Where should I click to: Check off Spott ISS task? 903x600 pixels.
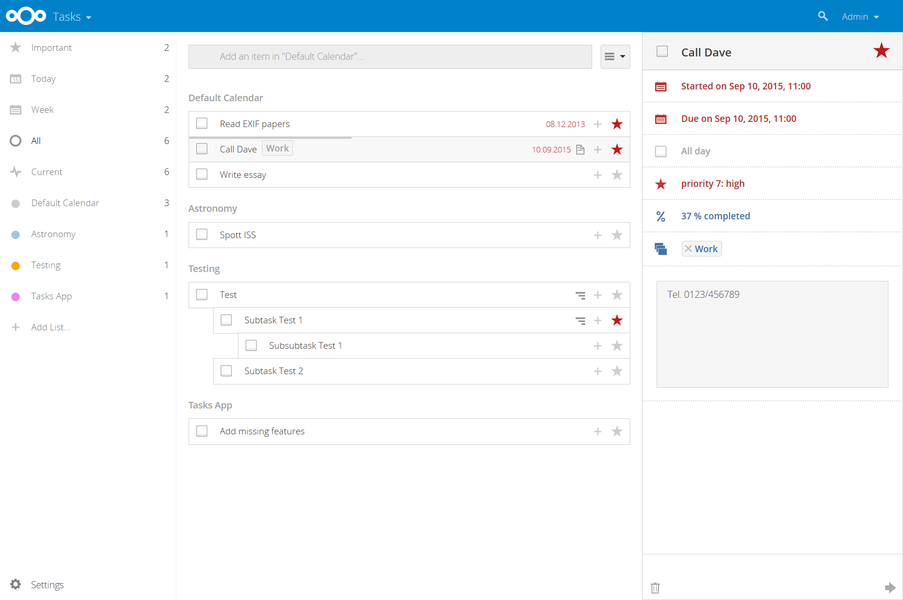pyautogui.click(x=202, y=234)
